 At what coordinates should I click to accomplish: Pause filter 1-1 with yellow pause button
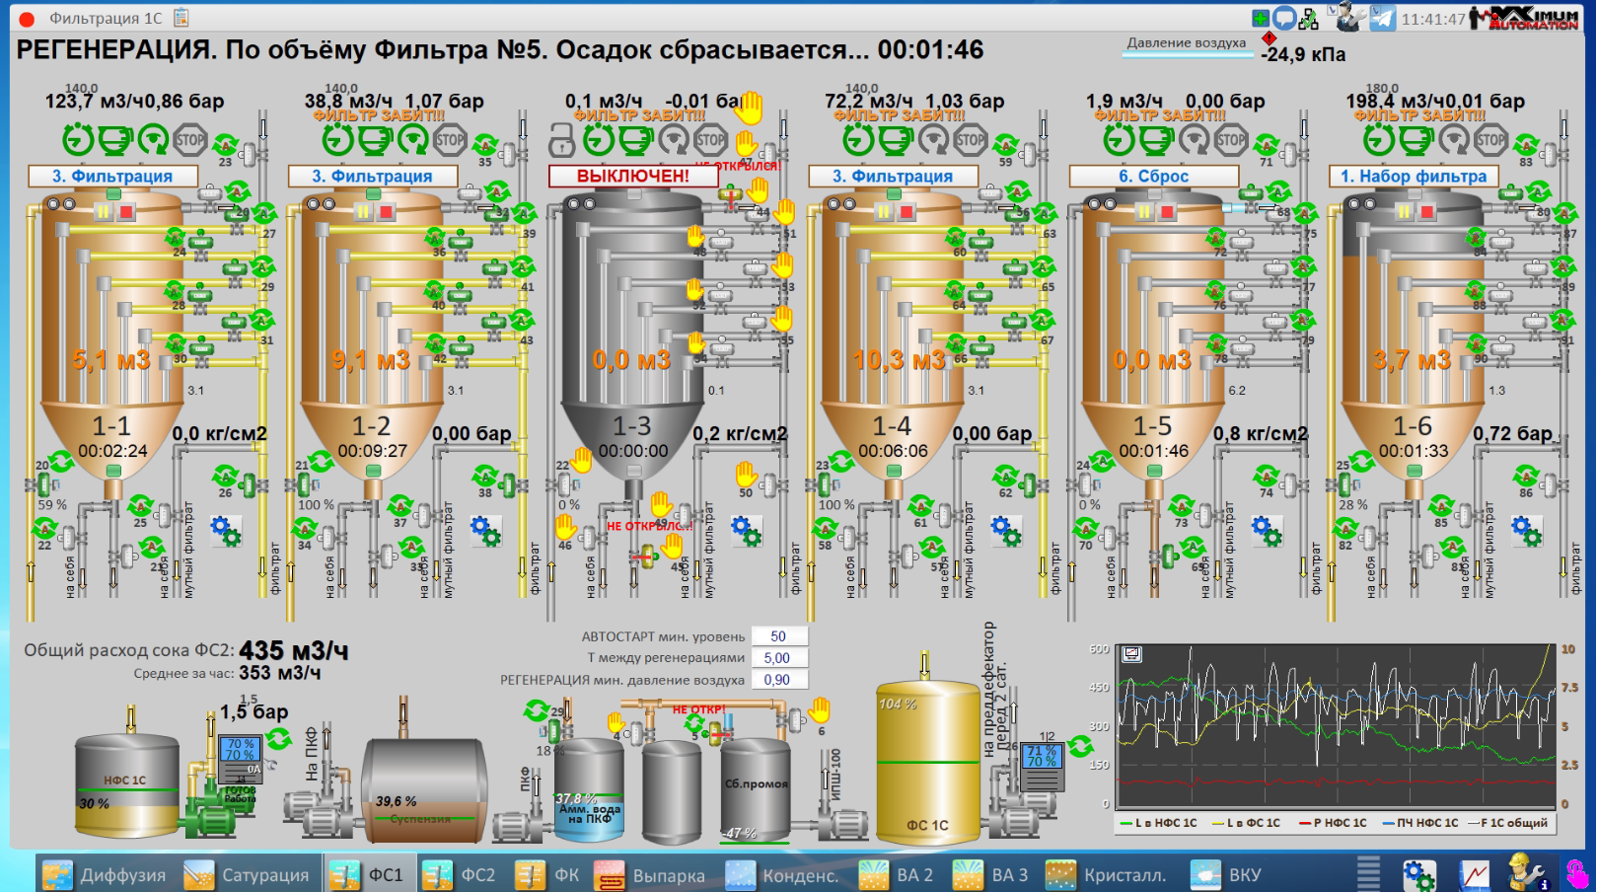pyautogui.click(x=103, y=212)
